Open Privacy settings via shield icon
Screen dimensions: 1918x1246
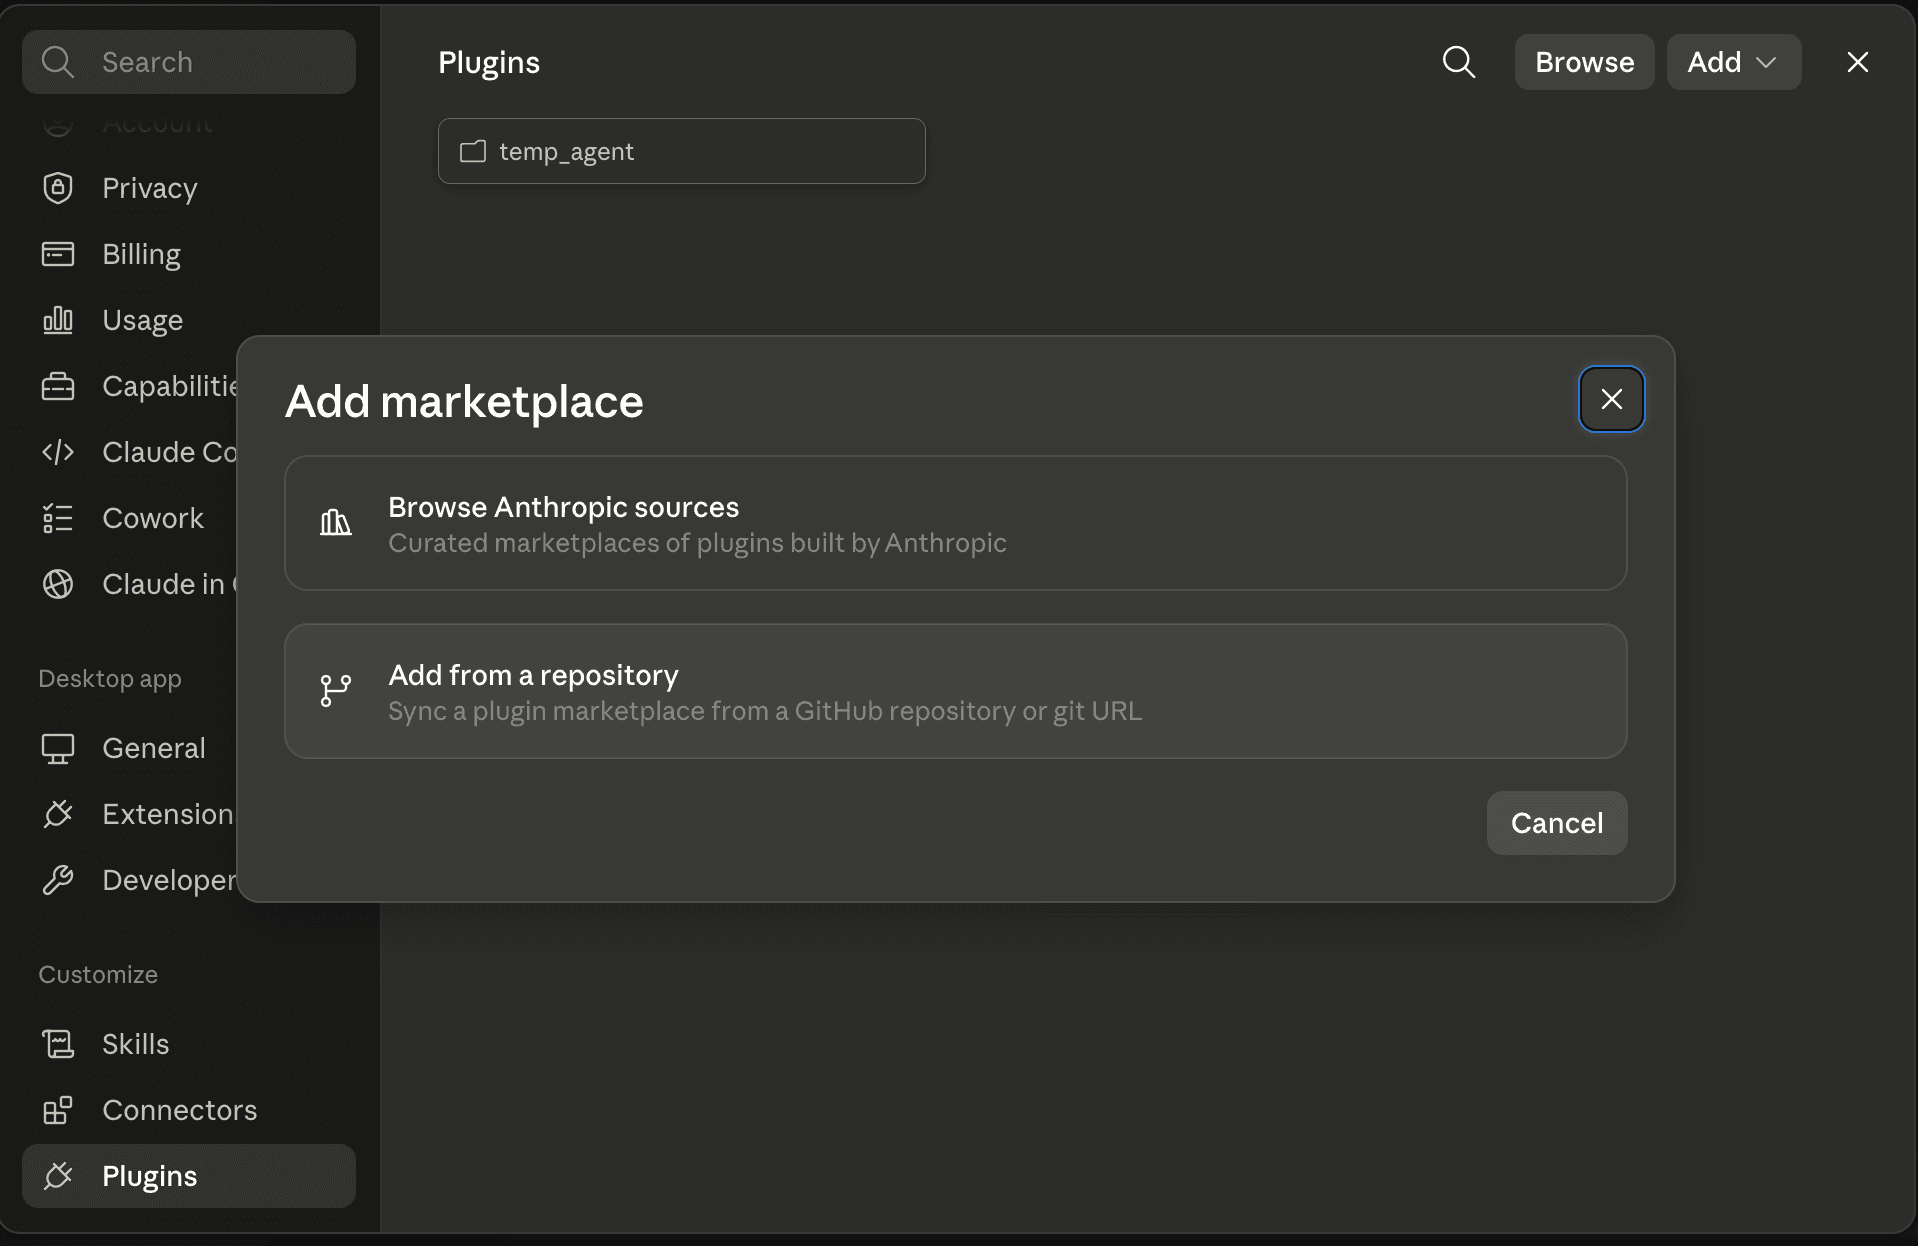(x=58, y=188)
